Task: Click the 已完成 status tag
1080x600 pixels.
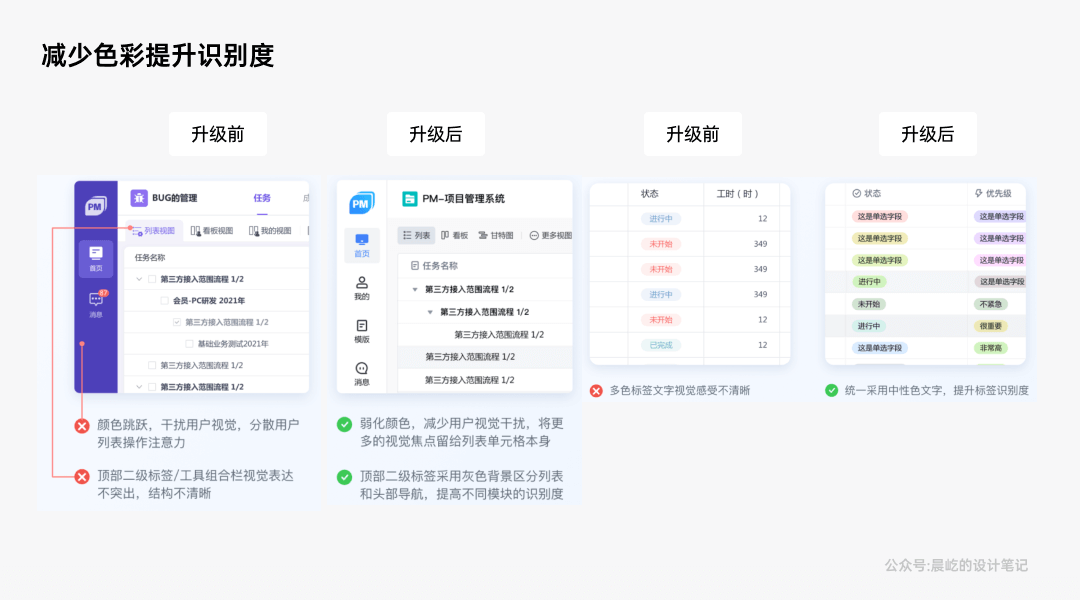Action: (x=661, y=345)
